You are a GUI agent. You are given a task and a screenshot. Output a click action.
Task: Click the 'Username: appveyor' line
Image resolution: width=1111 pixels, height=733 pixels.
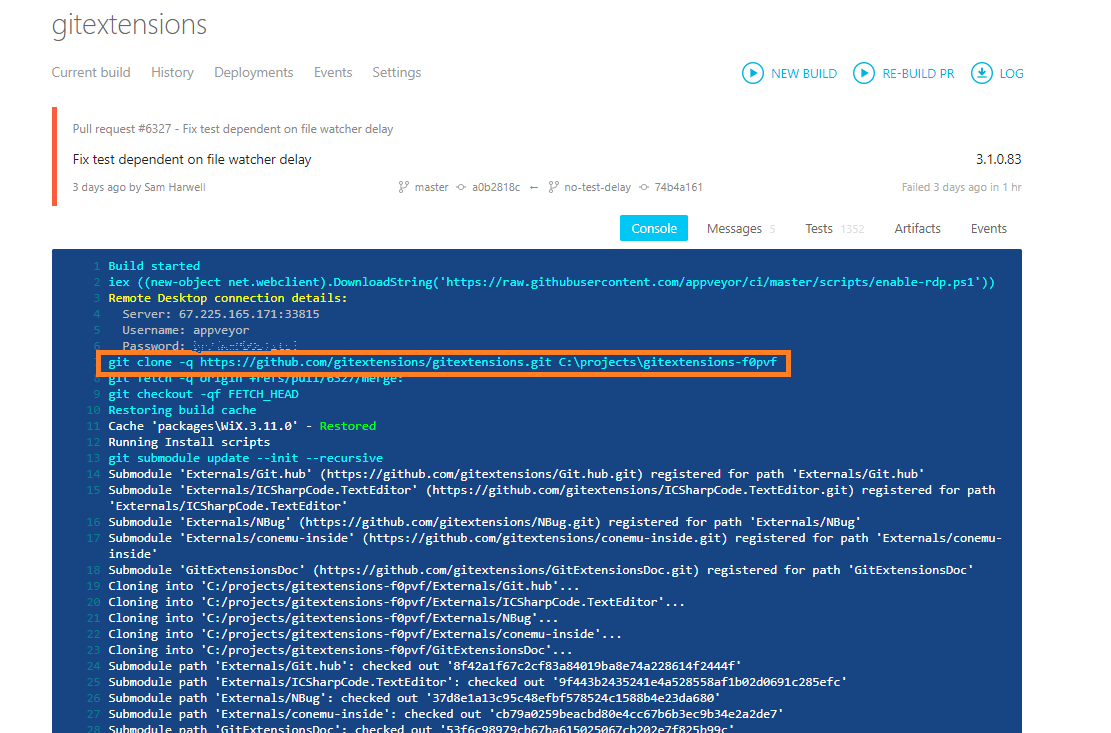pyautogui.click(x=186, y=330)
